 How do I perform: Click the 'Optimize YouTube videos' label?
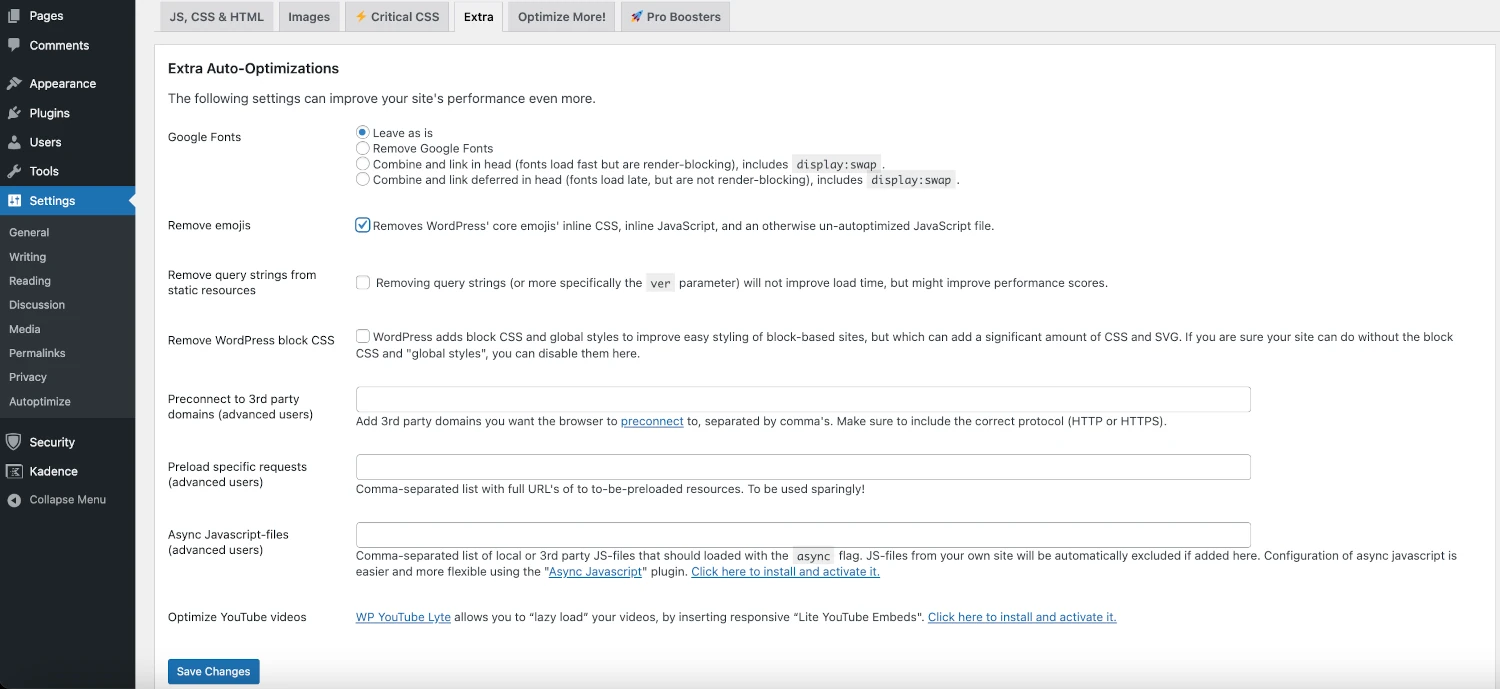click(237, 617)
